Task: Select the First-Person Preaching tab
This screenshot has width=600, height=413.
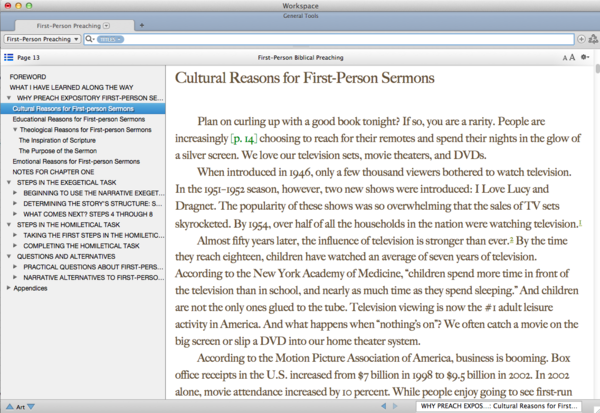Action: (x=74, y=26)
